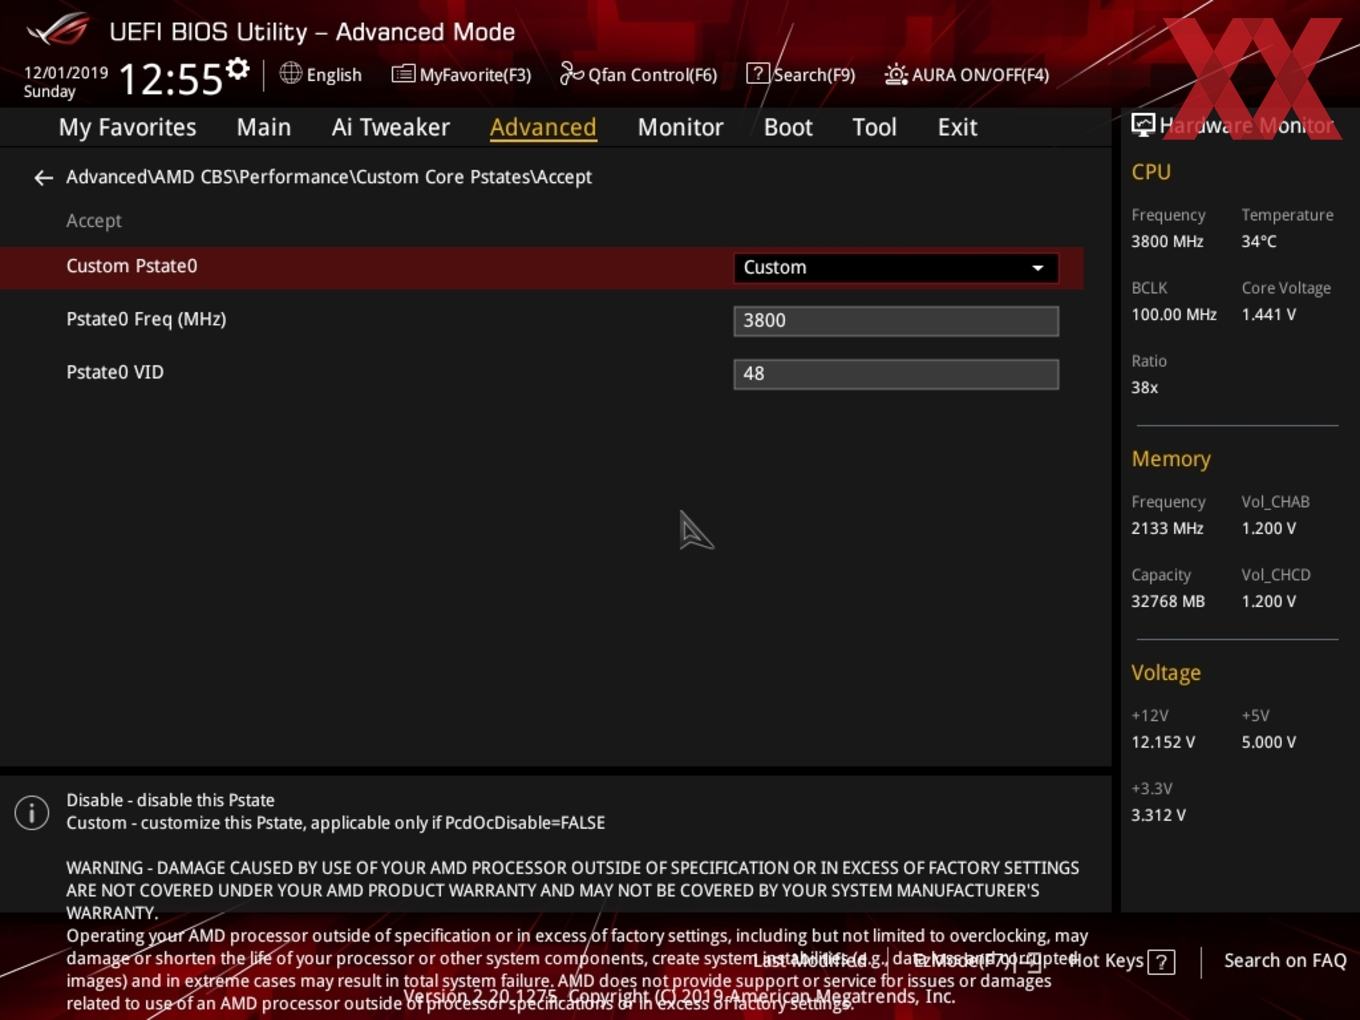Open the Monitor tab

click(680, 127)
